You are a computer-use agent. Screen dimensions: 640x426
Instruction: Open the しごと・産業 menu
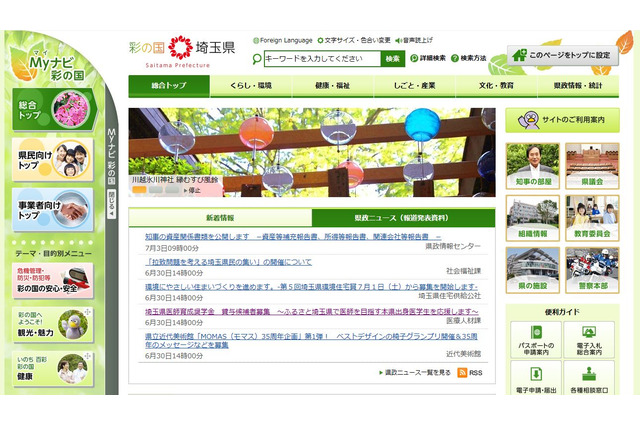click(x=414, y=86)
